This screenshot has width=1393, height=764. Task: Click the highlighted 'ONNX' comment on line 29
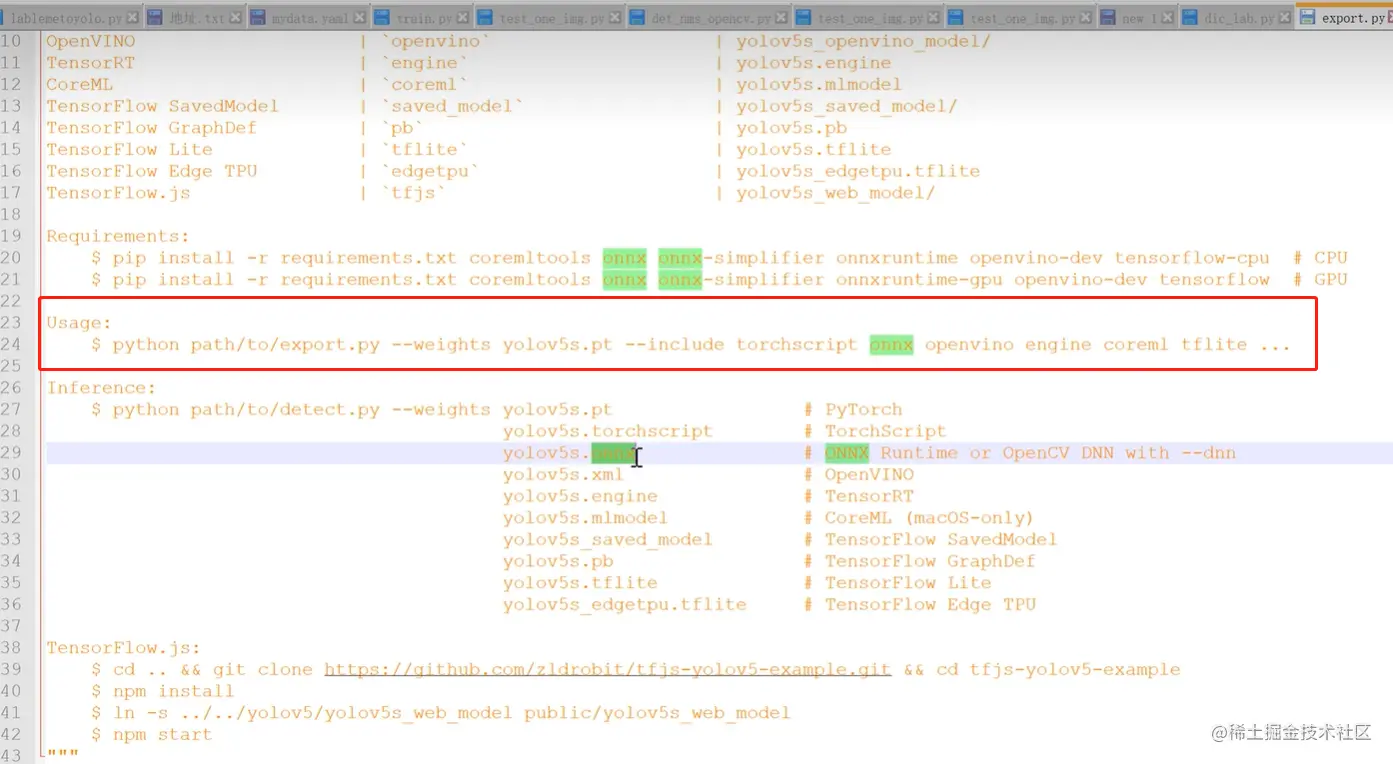[847, 453]
